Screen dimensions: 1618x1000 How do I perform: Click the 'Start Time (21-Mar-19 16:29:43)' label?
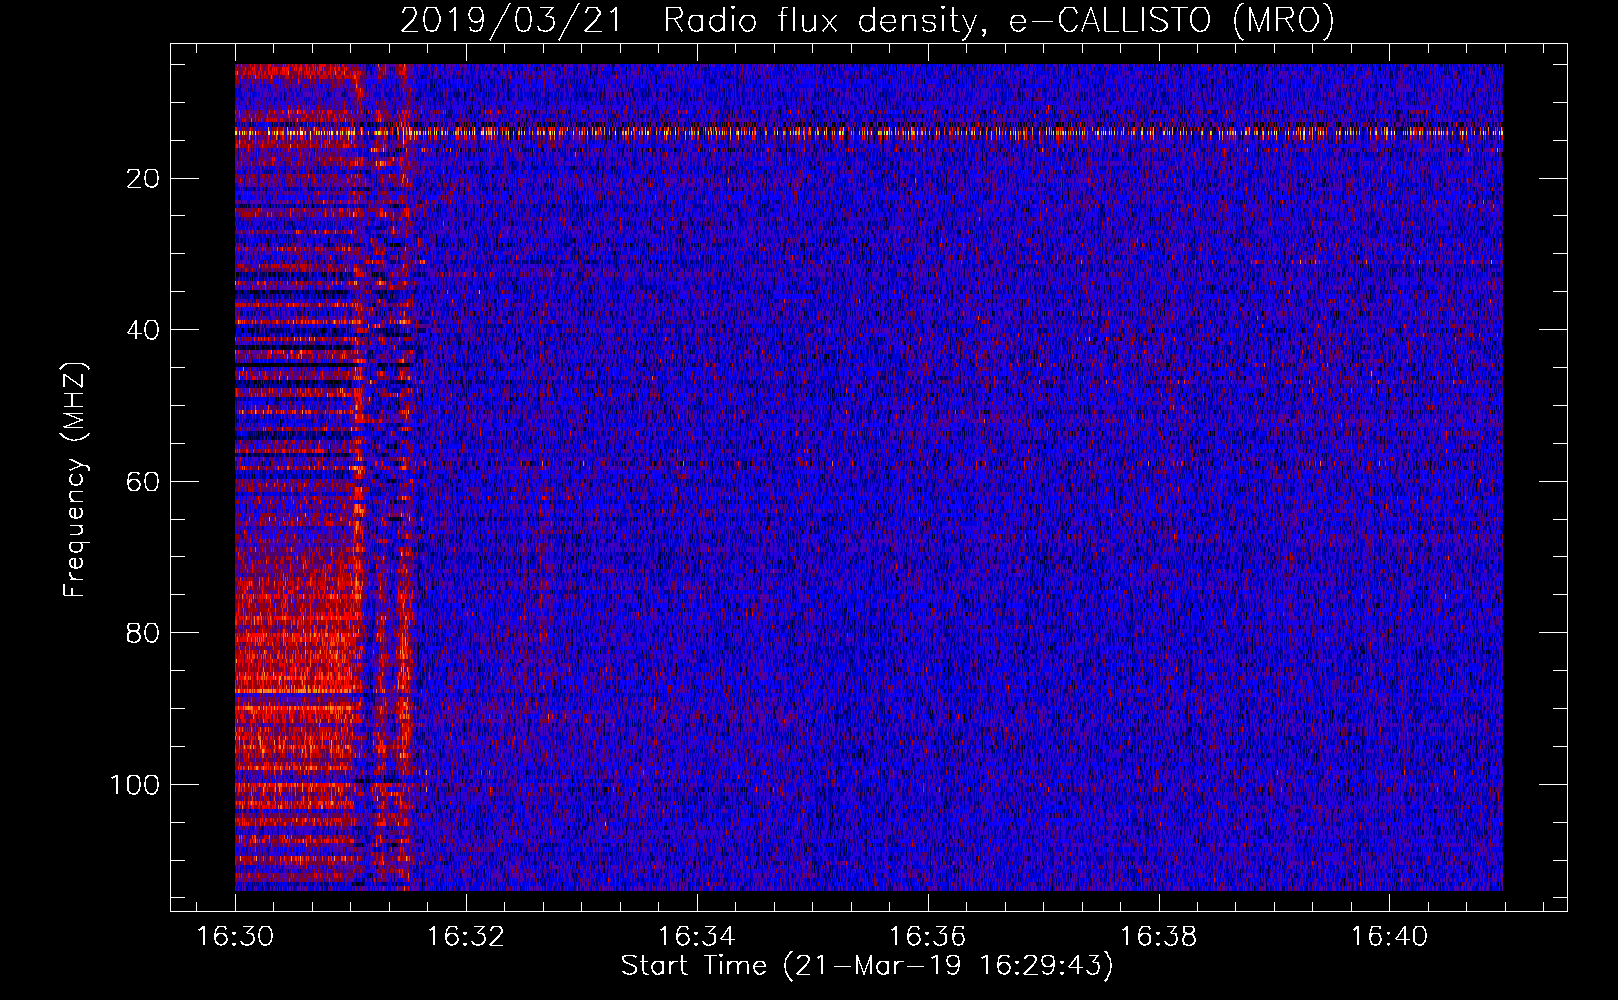(x=867, y=966)
